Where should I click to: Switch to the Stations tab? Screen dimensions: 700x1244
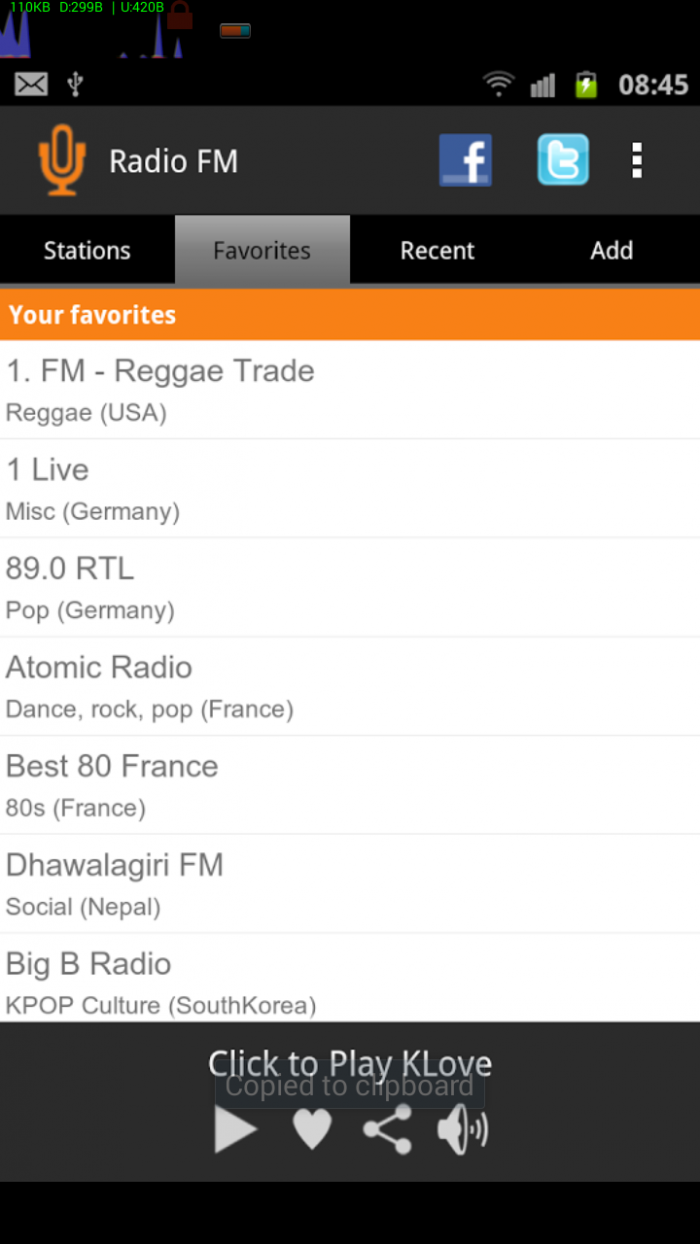(x=87, y=250)
